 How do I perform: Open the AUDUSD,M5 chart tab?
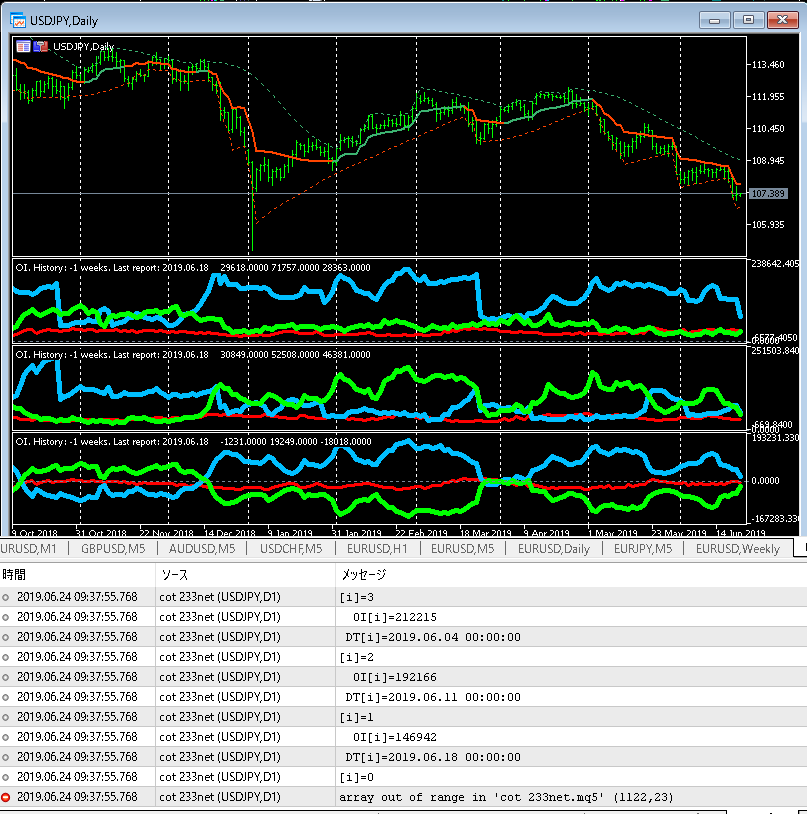[x=201, y=548]
